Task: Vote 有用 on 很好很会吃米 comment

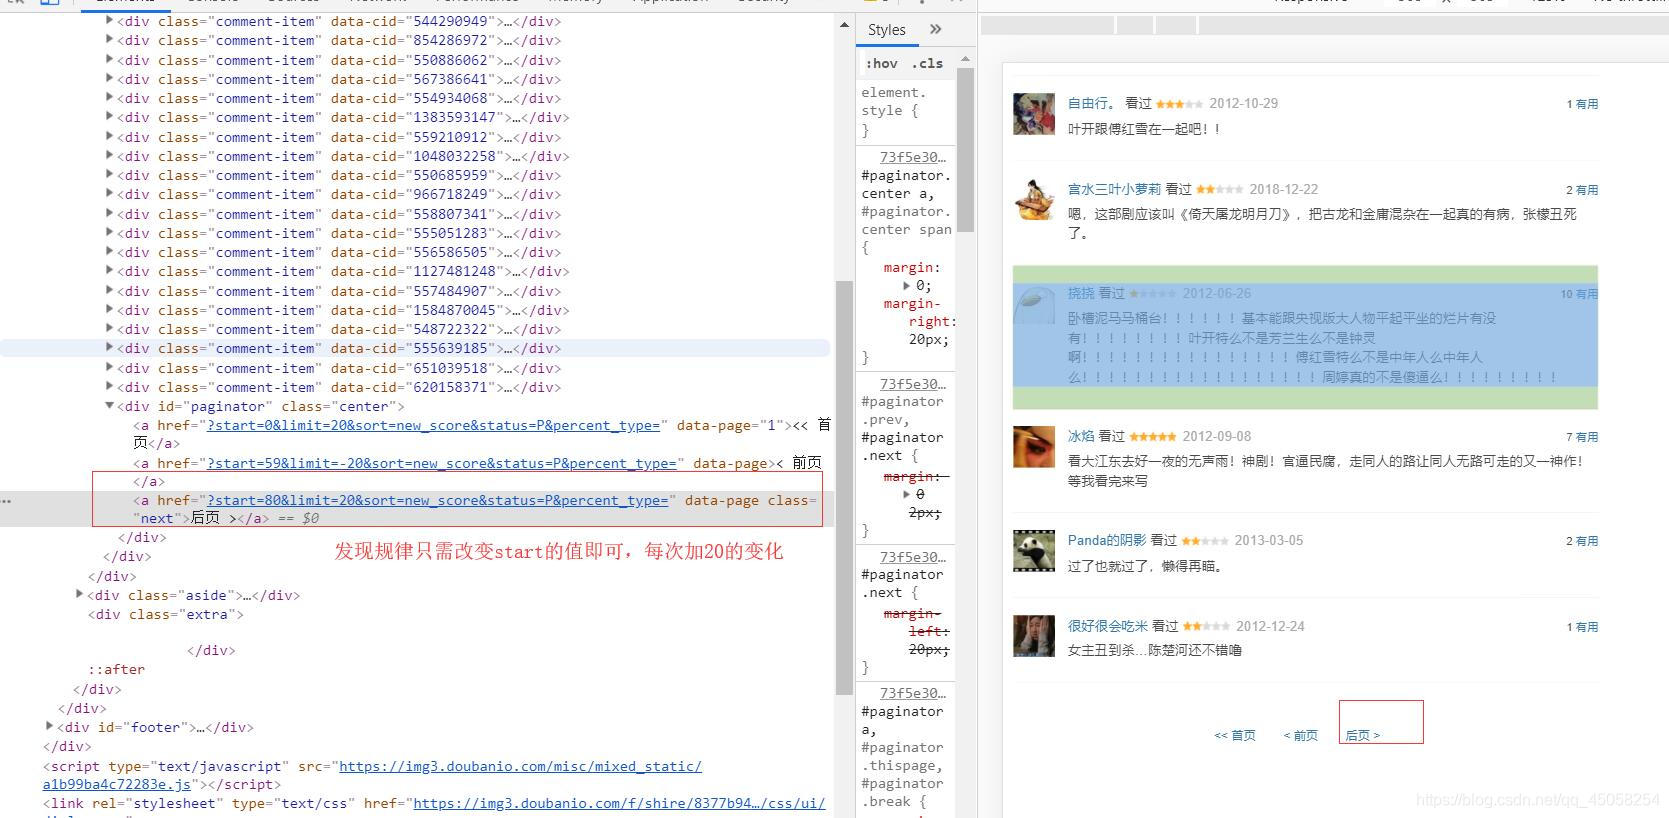Action: click(x=1587, y=627)
